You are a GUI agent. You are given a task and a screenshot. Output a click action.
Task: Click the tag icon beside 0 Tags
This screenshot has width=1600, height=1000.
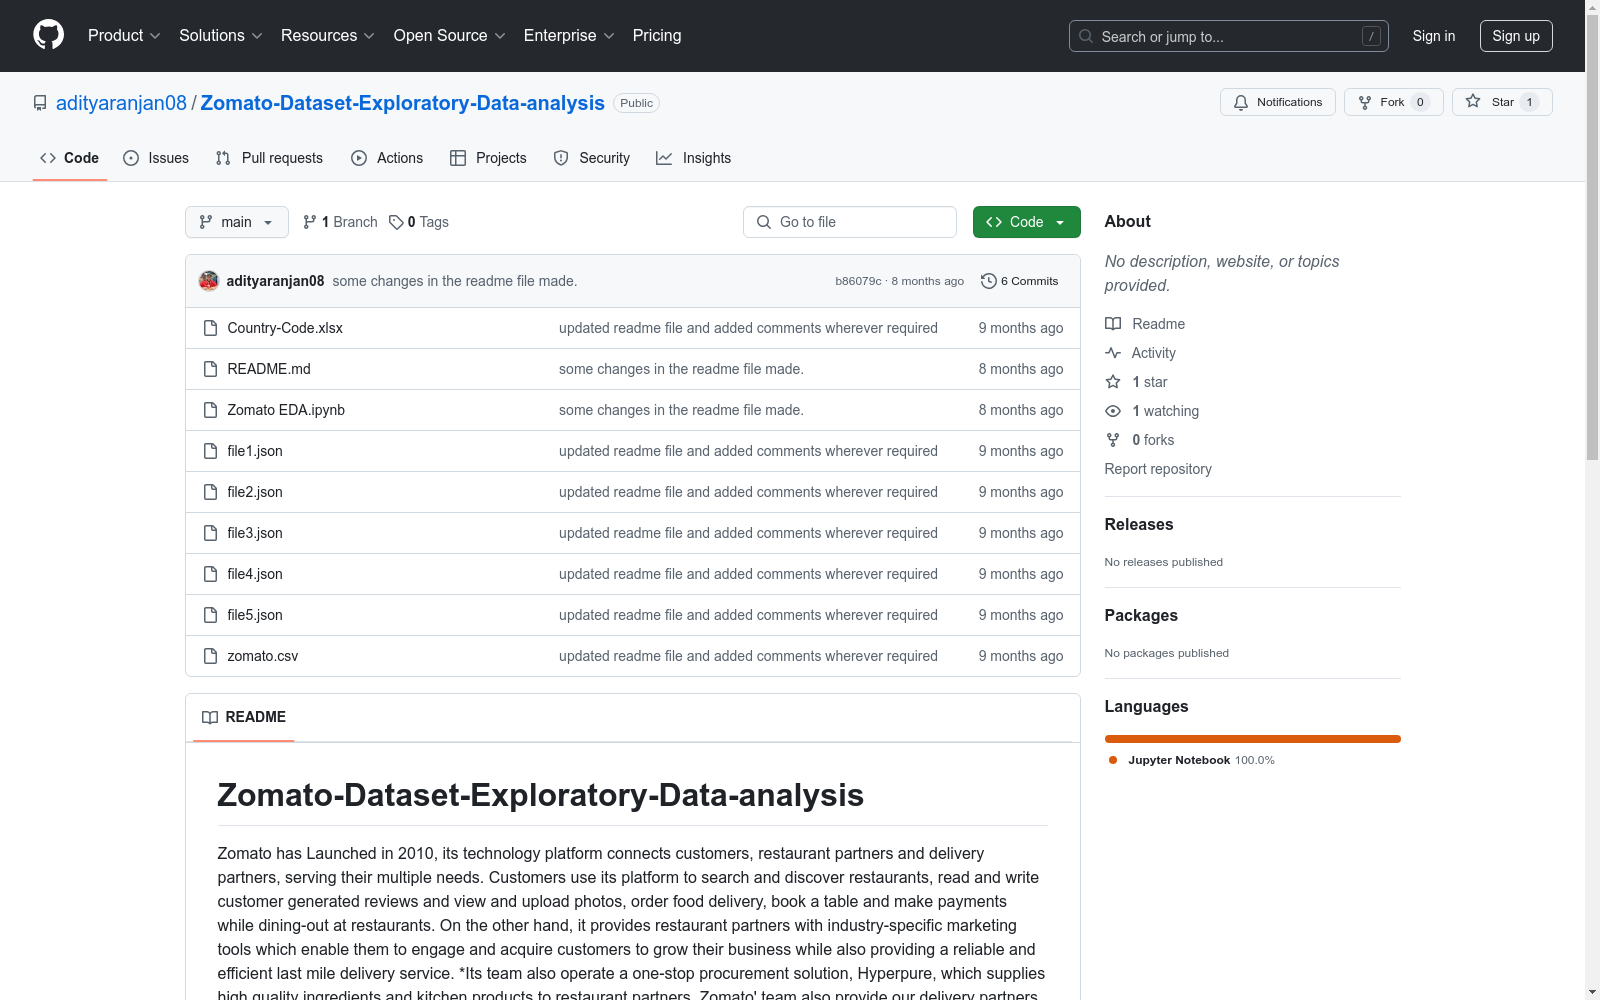tap(396, 222)
